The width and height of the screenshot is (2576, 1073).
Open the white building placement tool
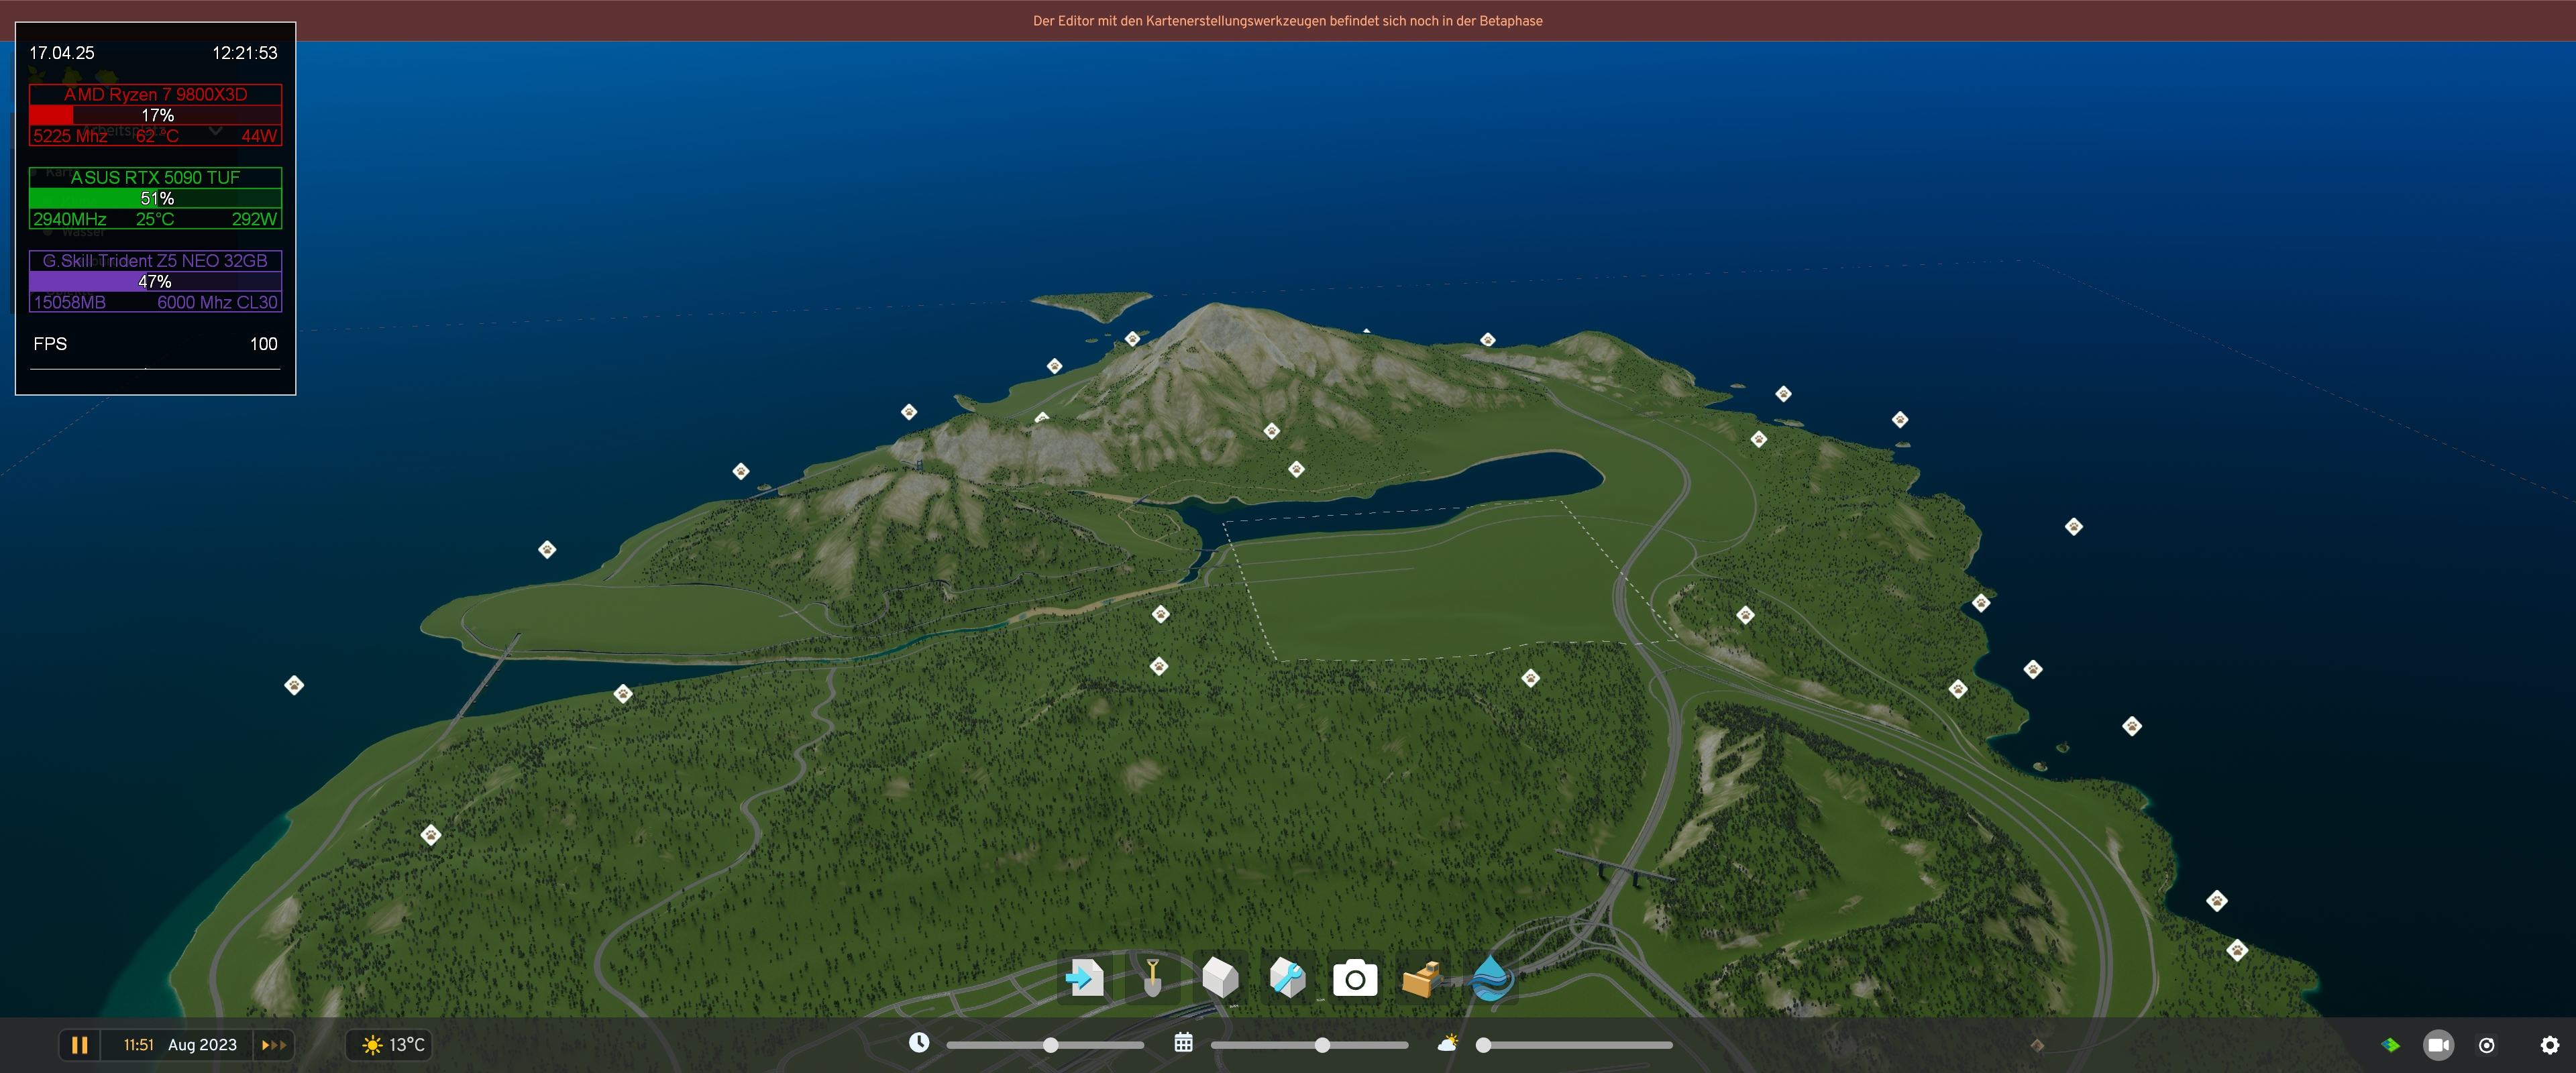1220,978
